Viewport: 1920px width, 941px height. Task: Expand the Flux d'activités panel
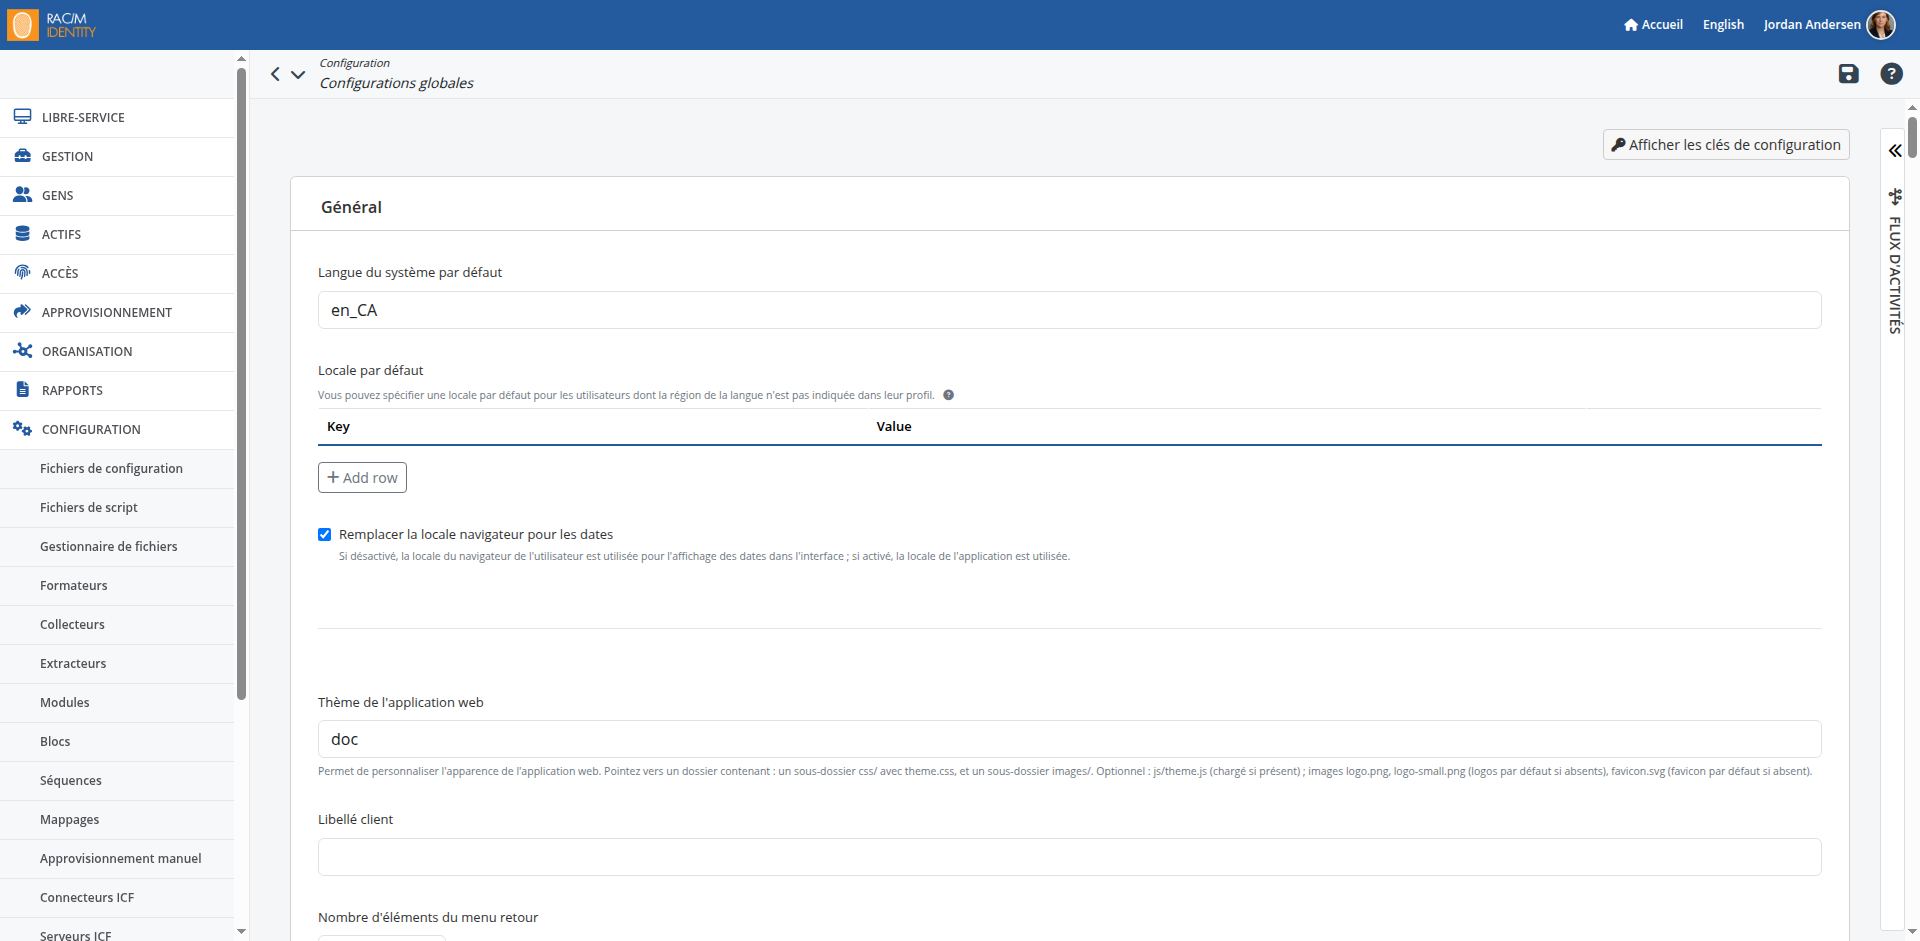pos(1894,151)
